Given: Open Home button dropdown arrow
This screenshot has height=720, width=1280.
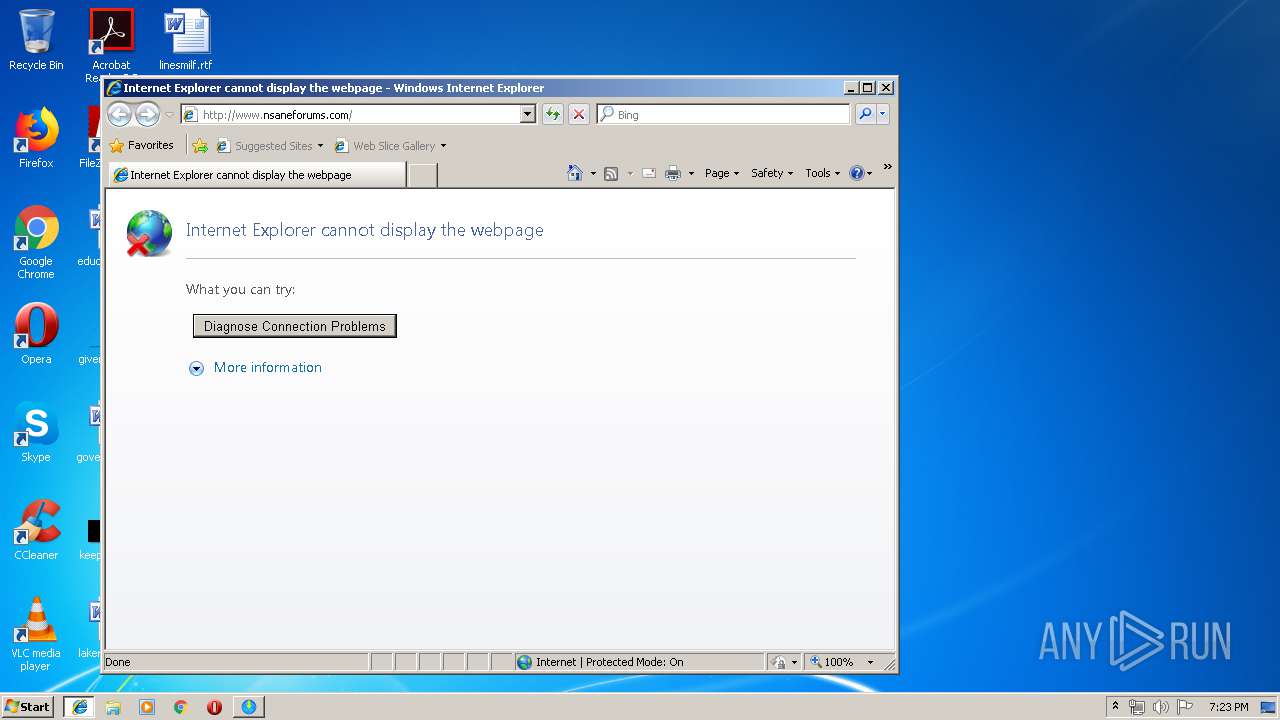Looking at the screenshot, I should point(593,173).
